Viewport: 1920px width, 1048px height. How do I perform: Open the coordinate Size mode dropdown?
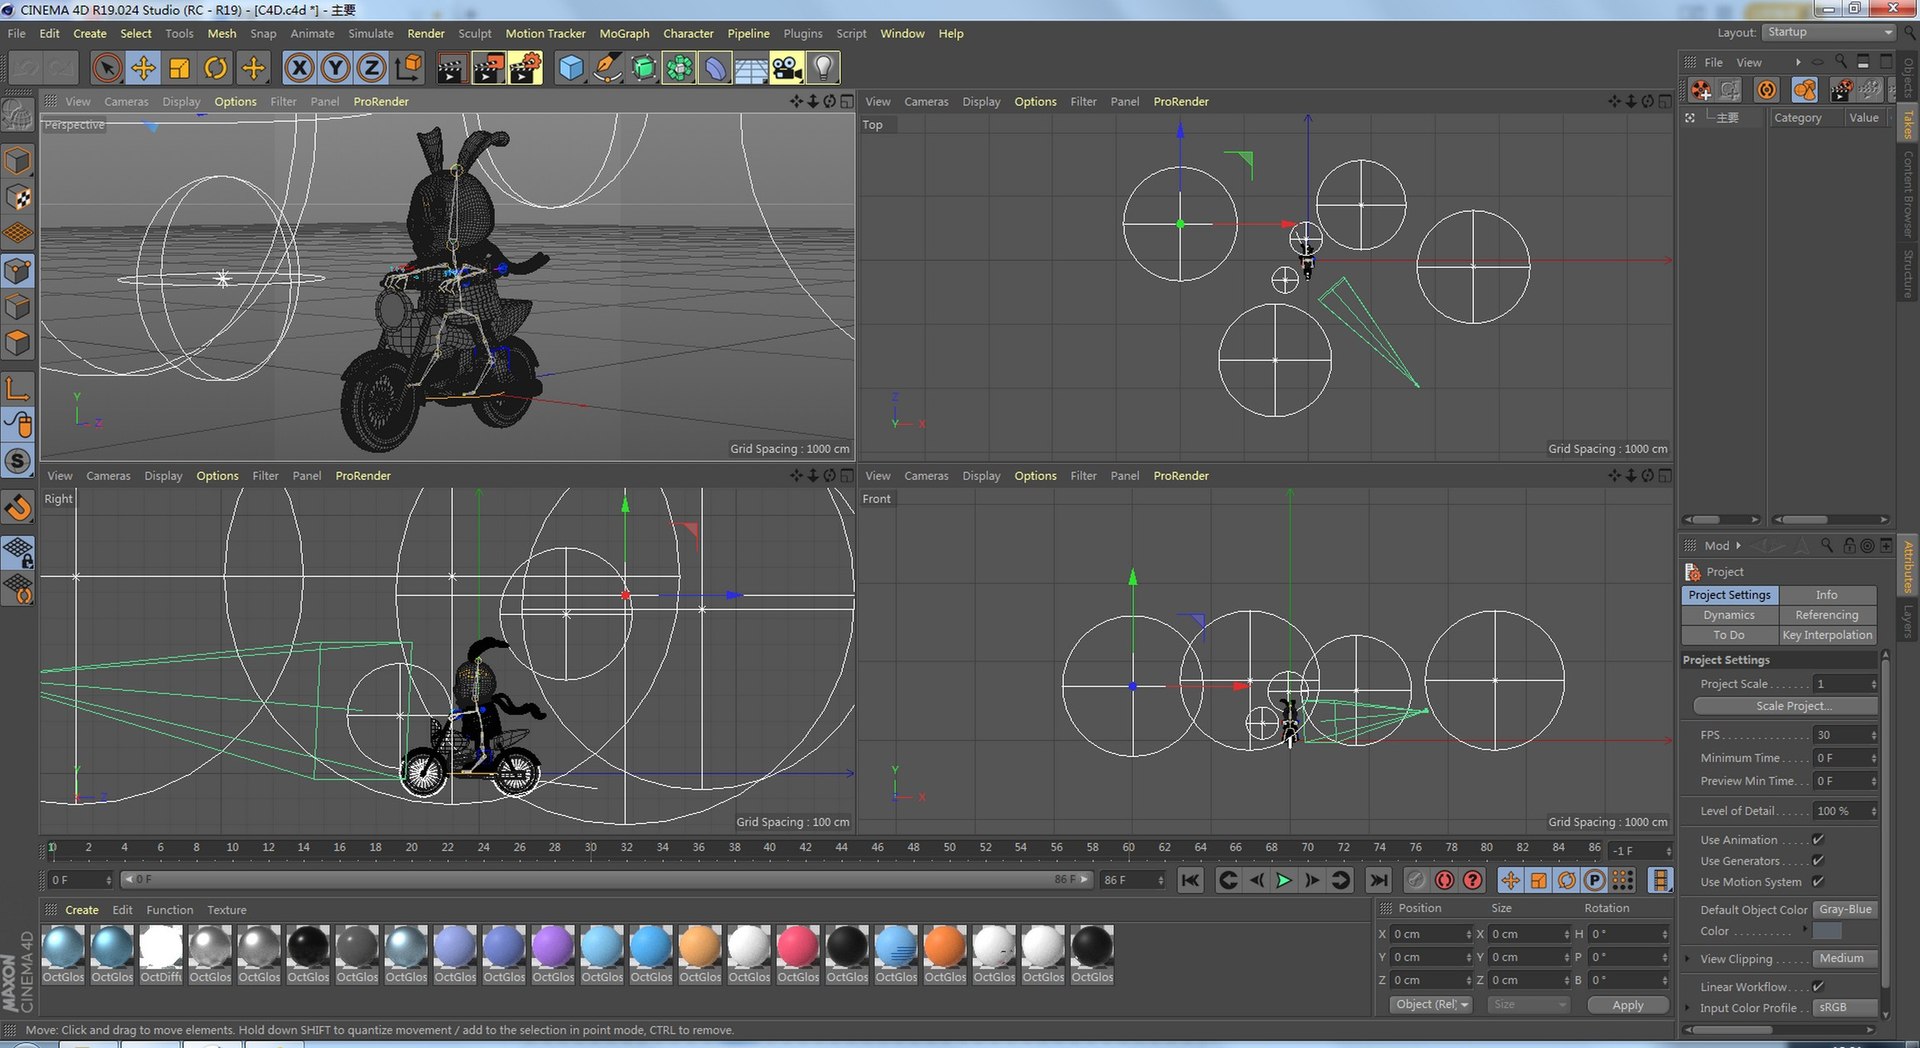pyautogui.click(x=1528, y=1005)
